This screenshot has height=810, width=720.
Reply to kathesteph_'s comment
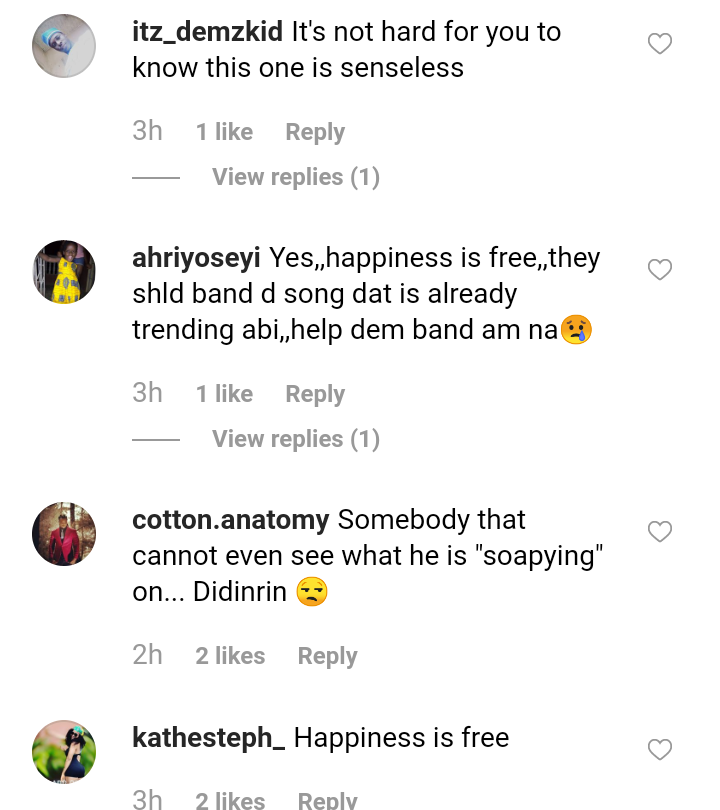(x=327, y=800)
